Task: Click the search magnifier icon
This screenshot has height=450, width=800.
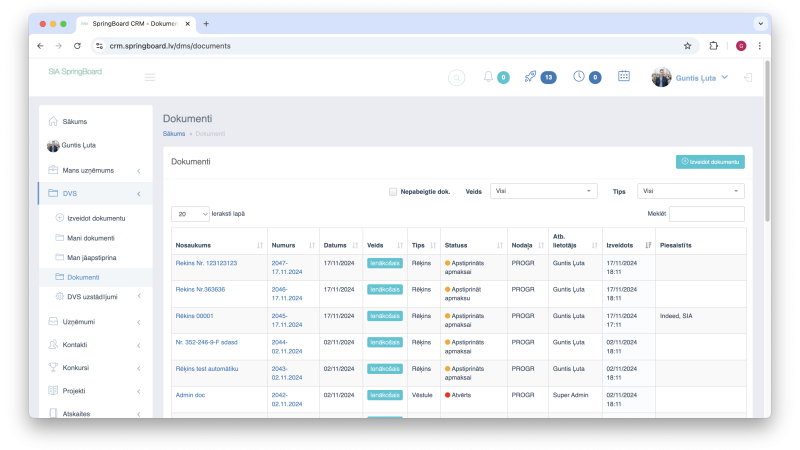Action: (x=457, y=78)
